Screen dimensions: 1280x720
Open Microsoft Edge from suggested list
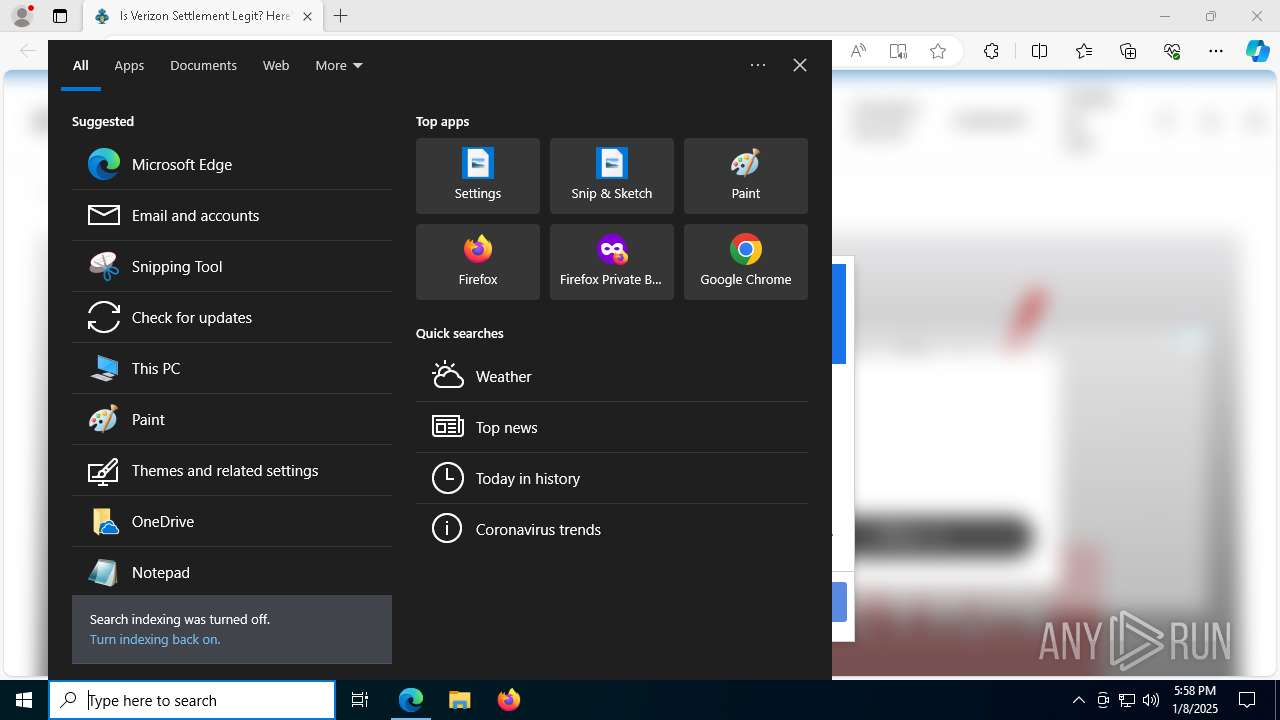(x=232, y=164)
